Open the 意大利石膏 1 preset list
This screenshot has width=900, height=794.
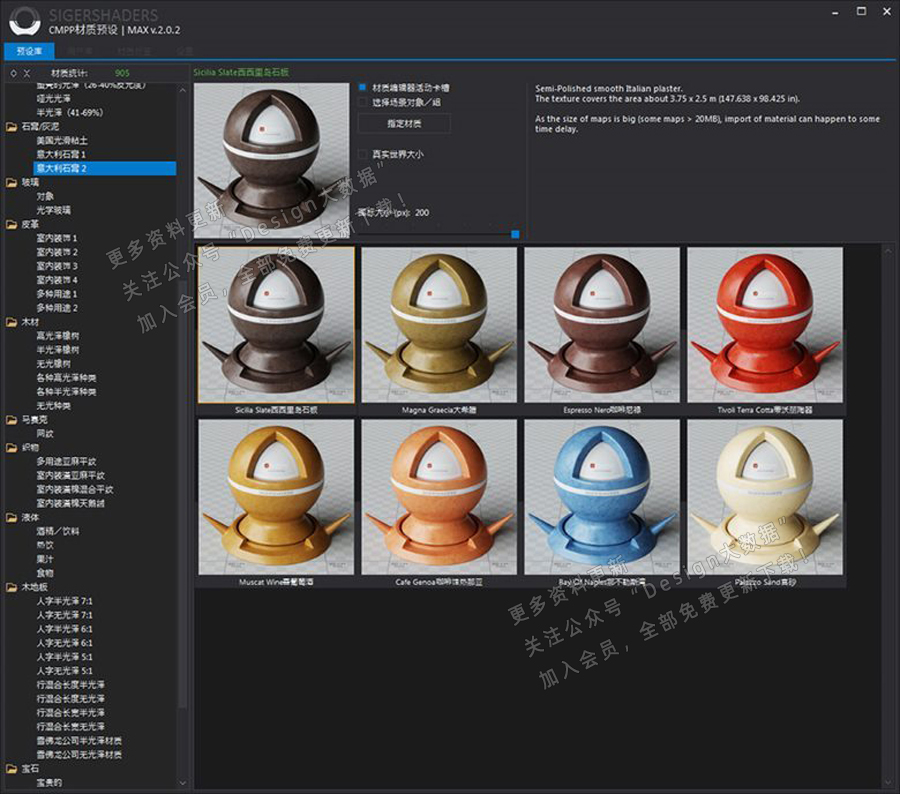(x=61, y=155)
